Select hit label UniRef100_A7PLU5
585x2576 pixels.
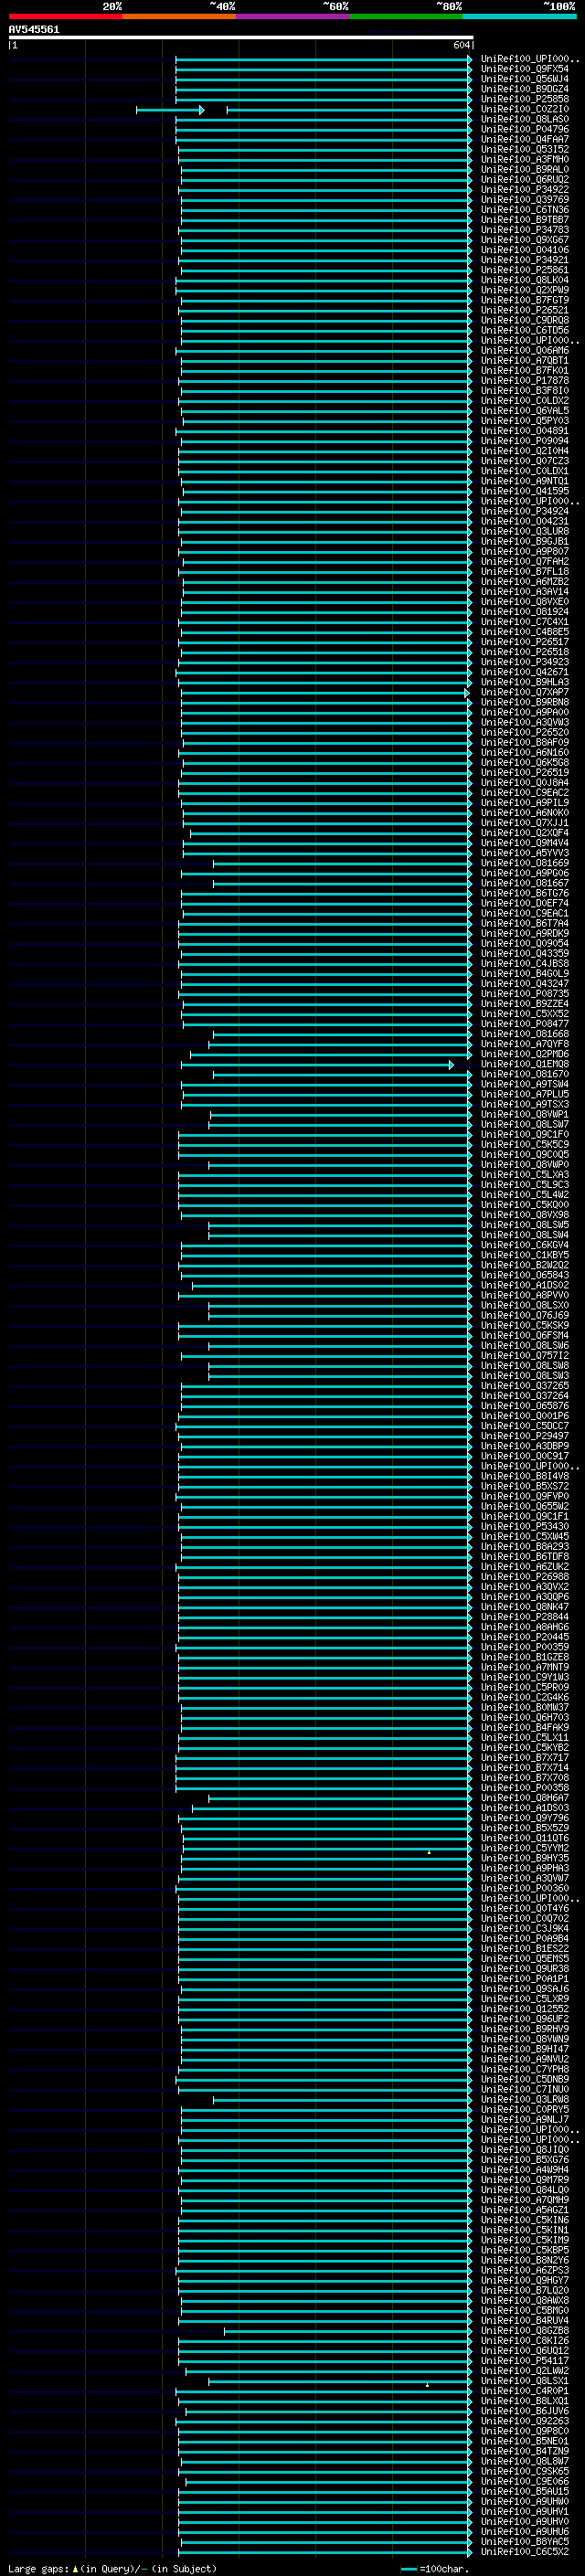[524, 1094]
